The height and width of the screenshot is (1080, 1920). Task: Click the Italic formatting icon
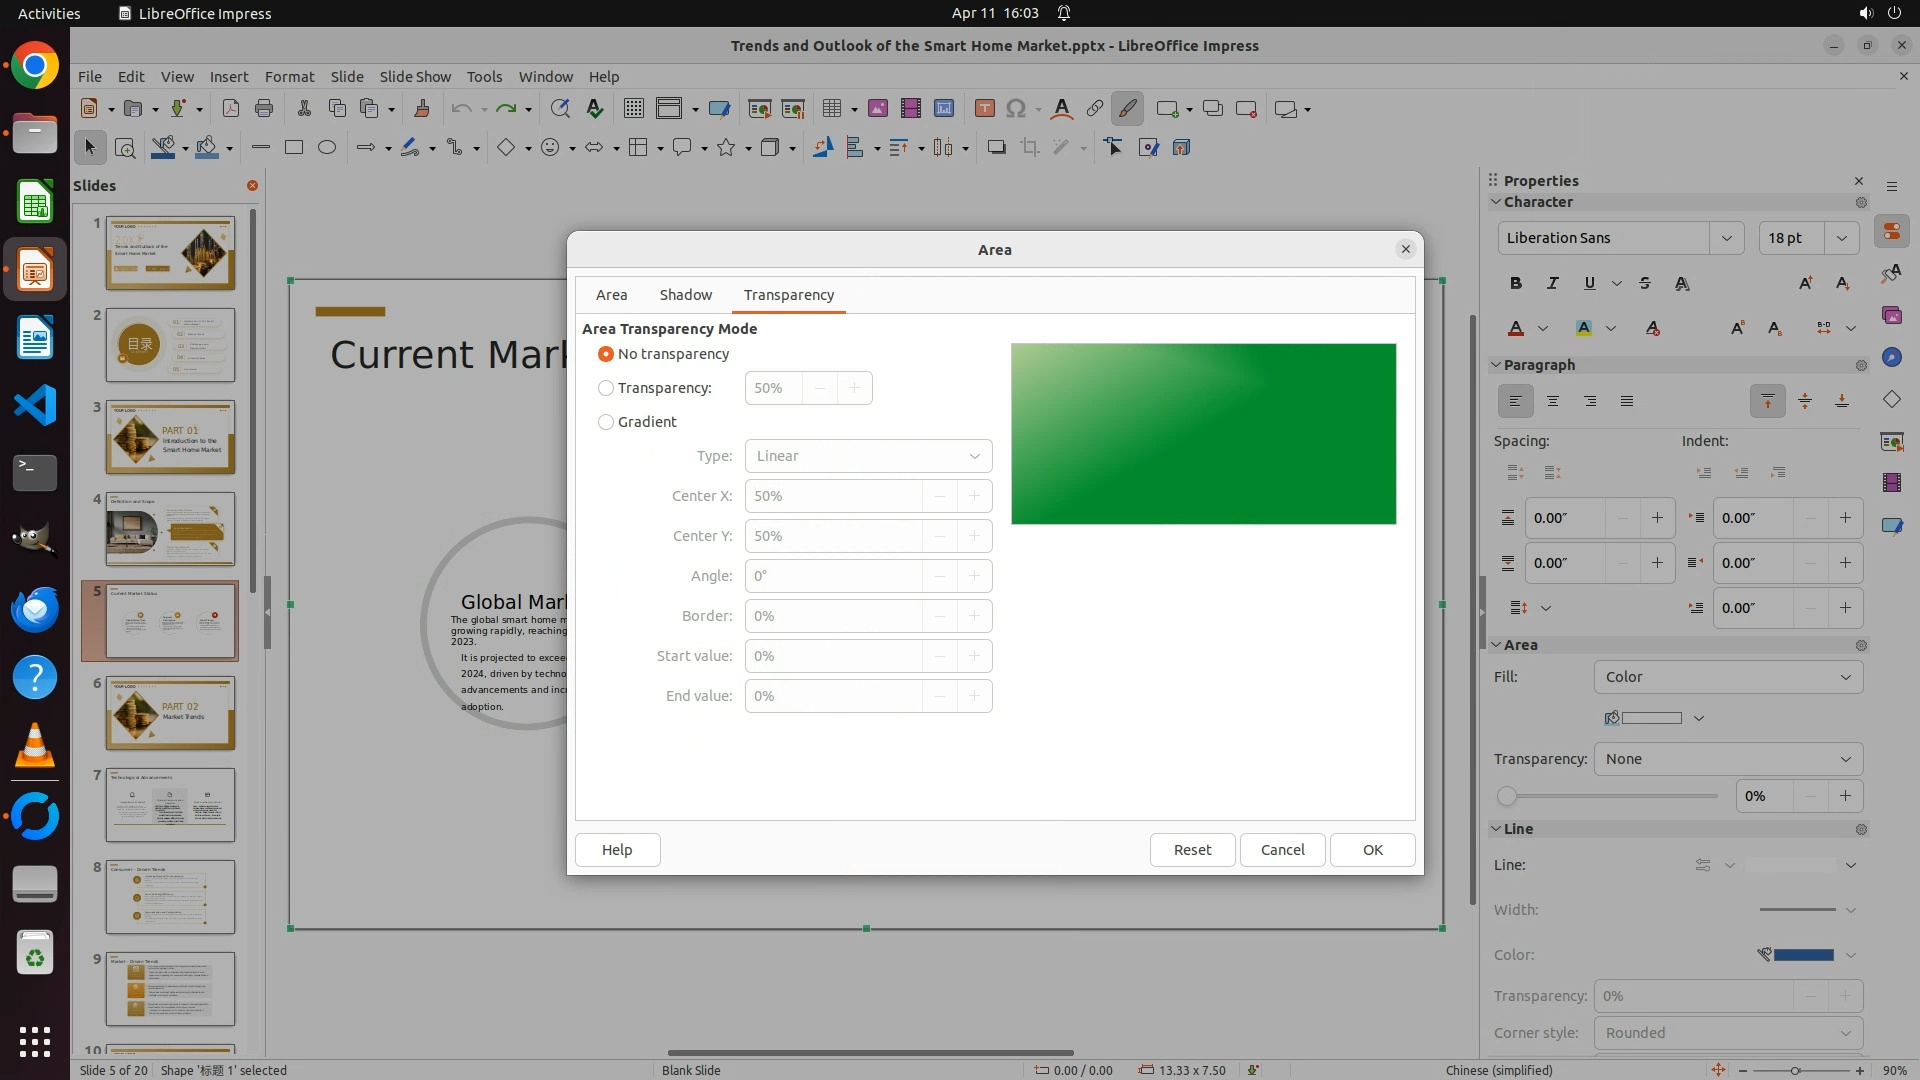[1553, 283]
